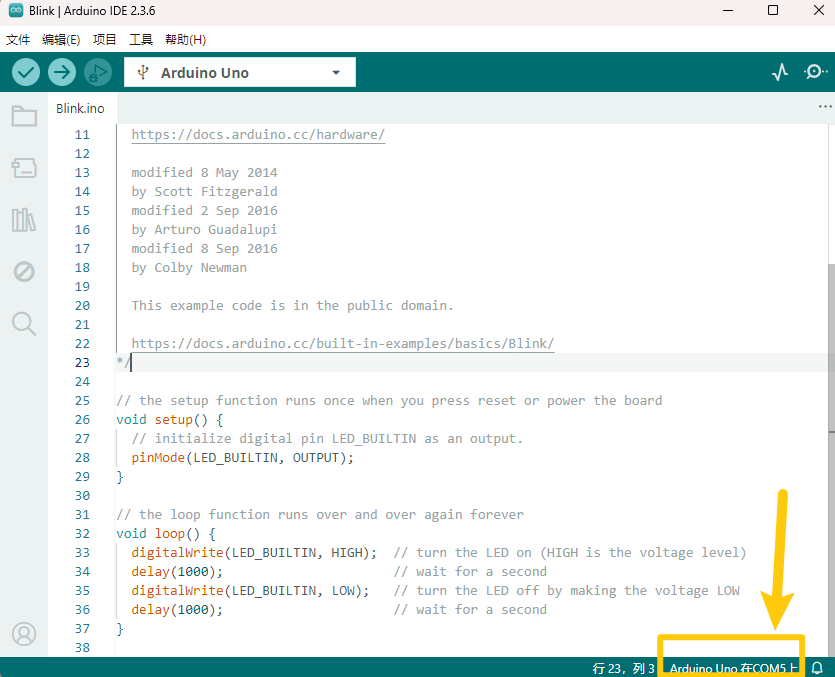The image size is (835, 677).
Task: Click the 行 23, 列 3 cursor position
Action: pos(623,668)
